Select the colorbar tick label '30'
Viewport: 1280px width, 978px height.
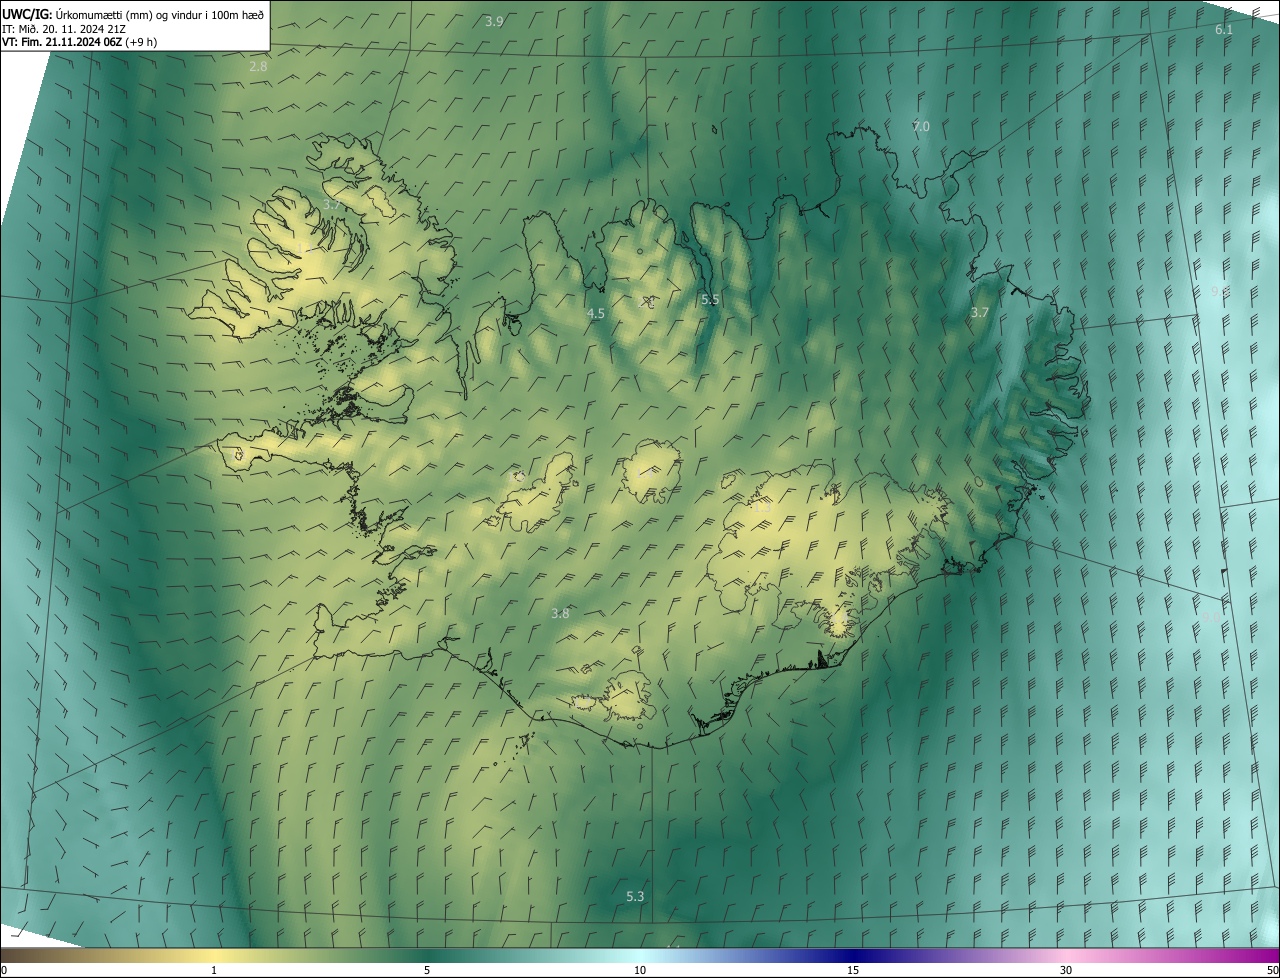[x=1066, y=970]
